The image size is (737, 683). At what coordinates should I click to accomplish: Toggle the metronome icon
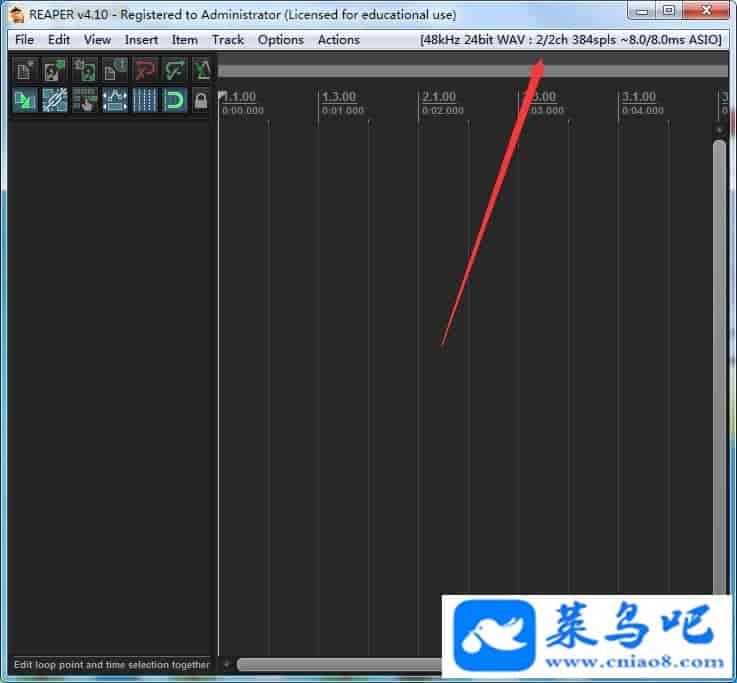[202, 71]
